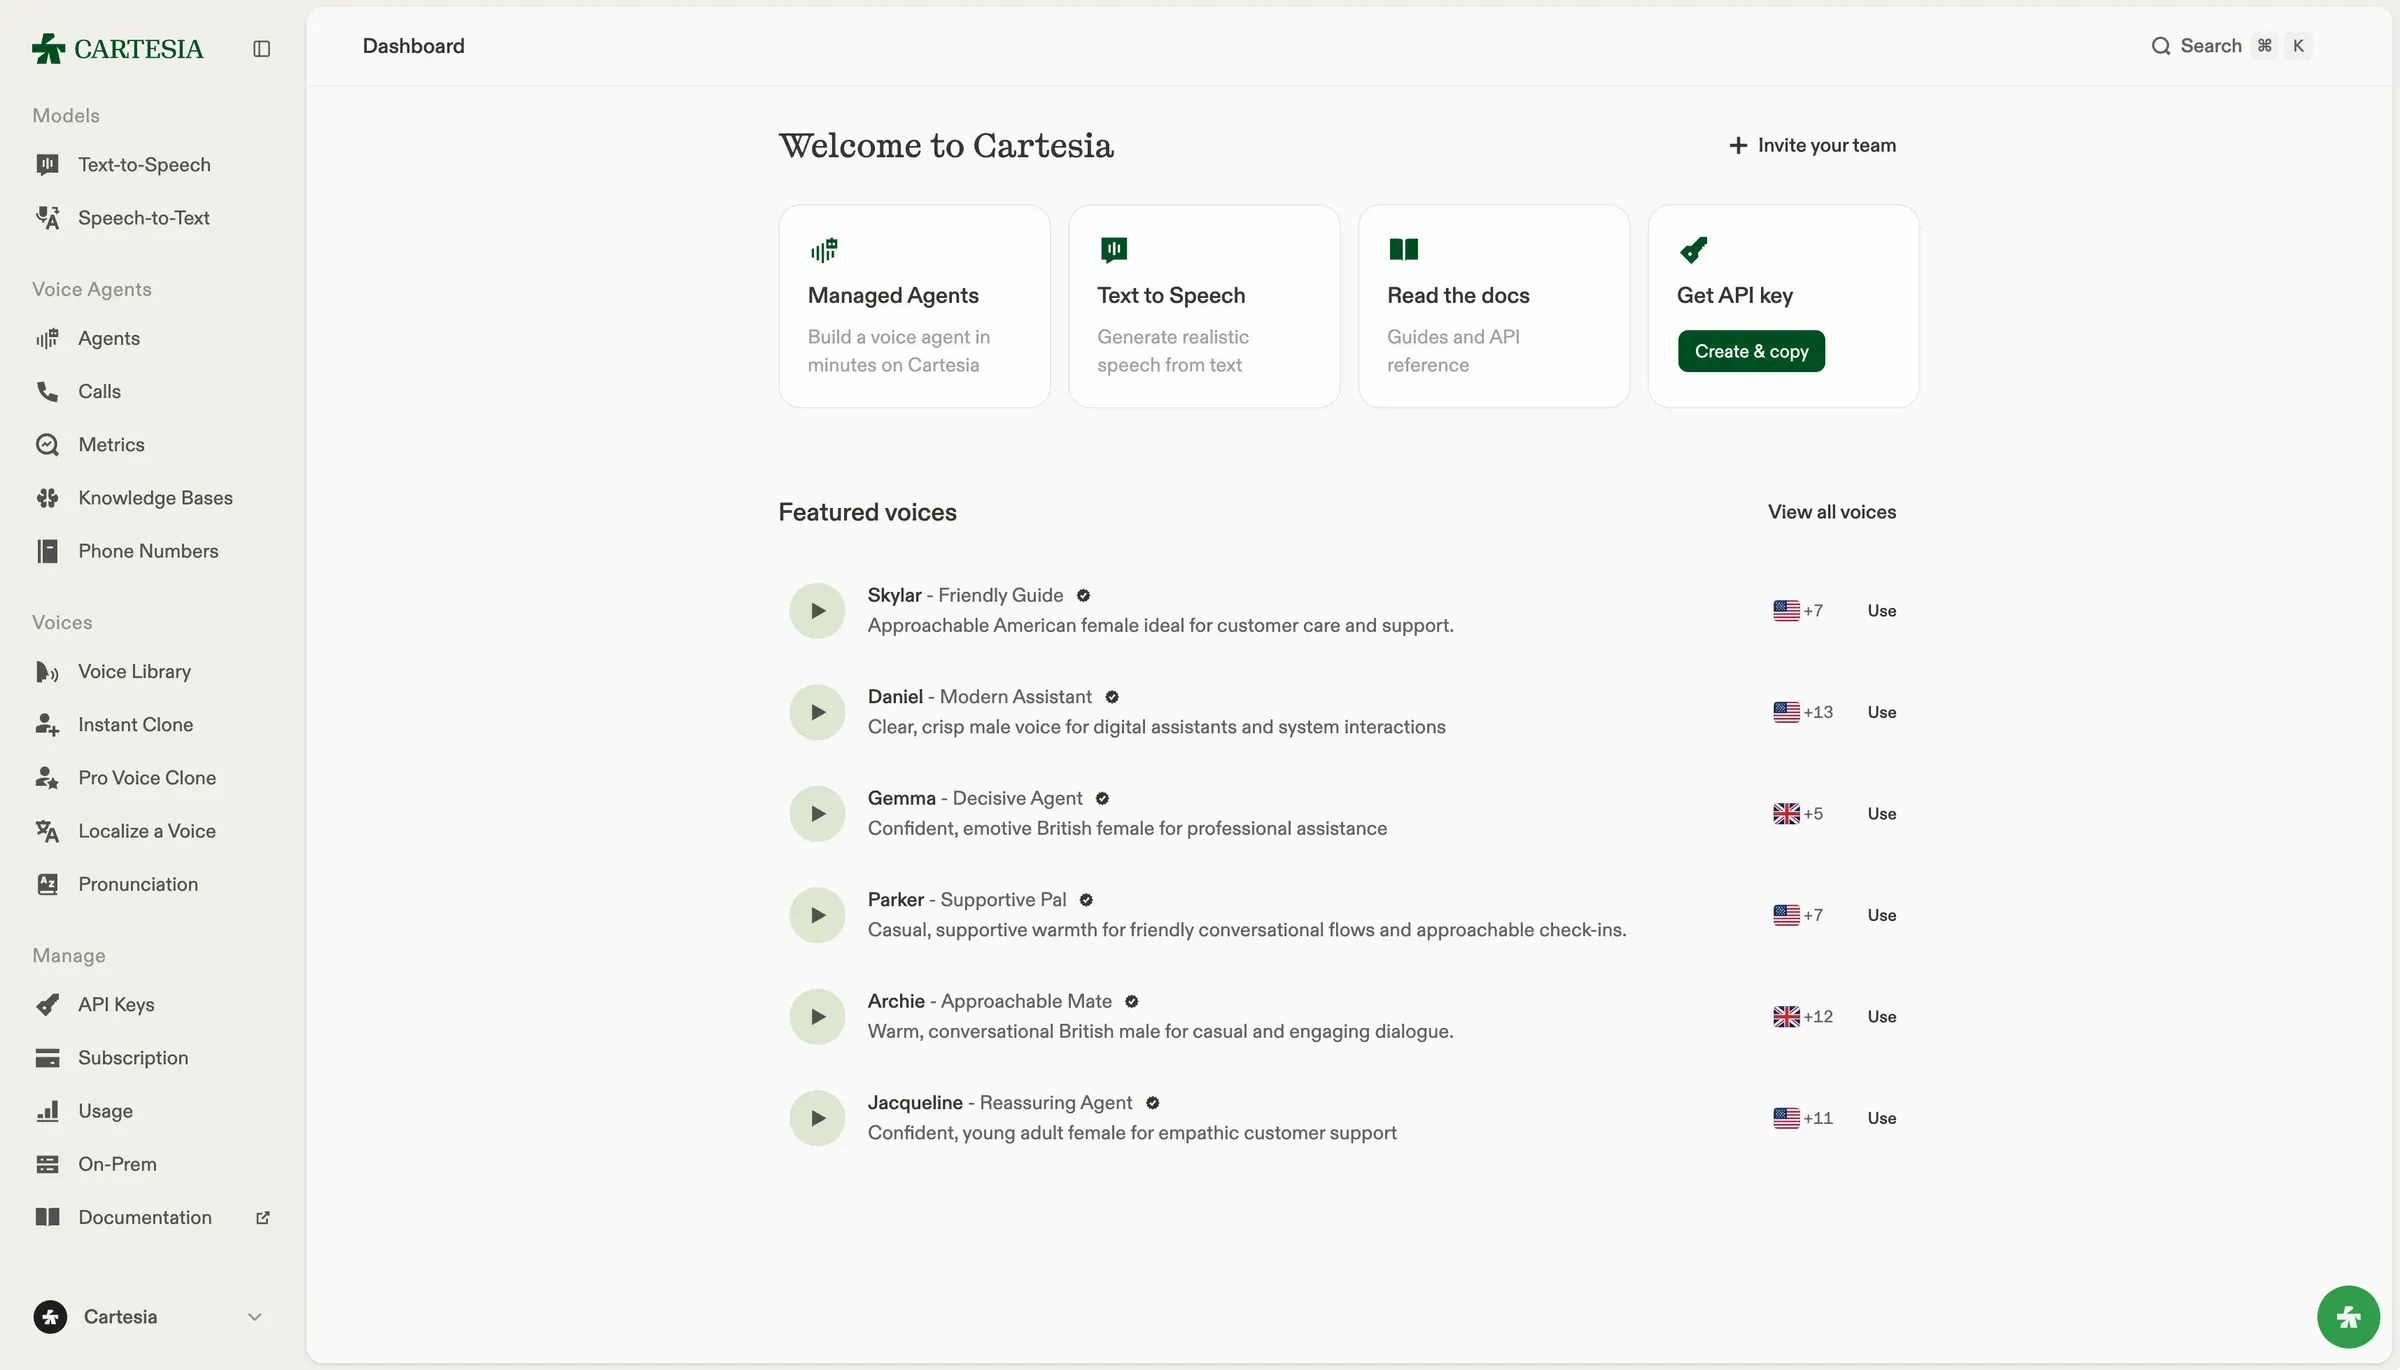2400x1370 pixels.
Task: Click Use for the Archie voice
Action: pos(1881,1017)
